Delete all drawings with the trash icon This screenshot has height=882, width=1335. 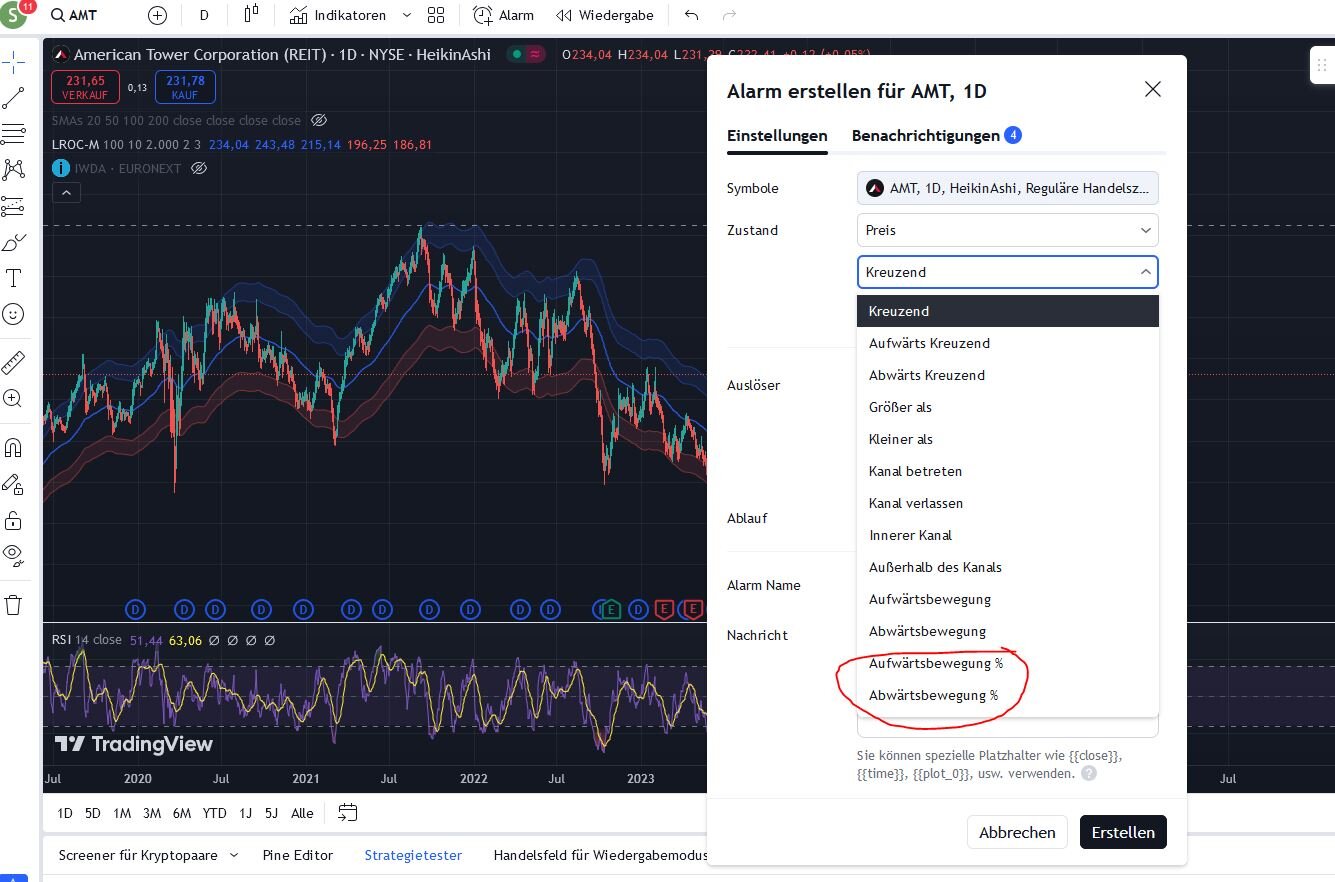[x=14, y=605]
